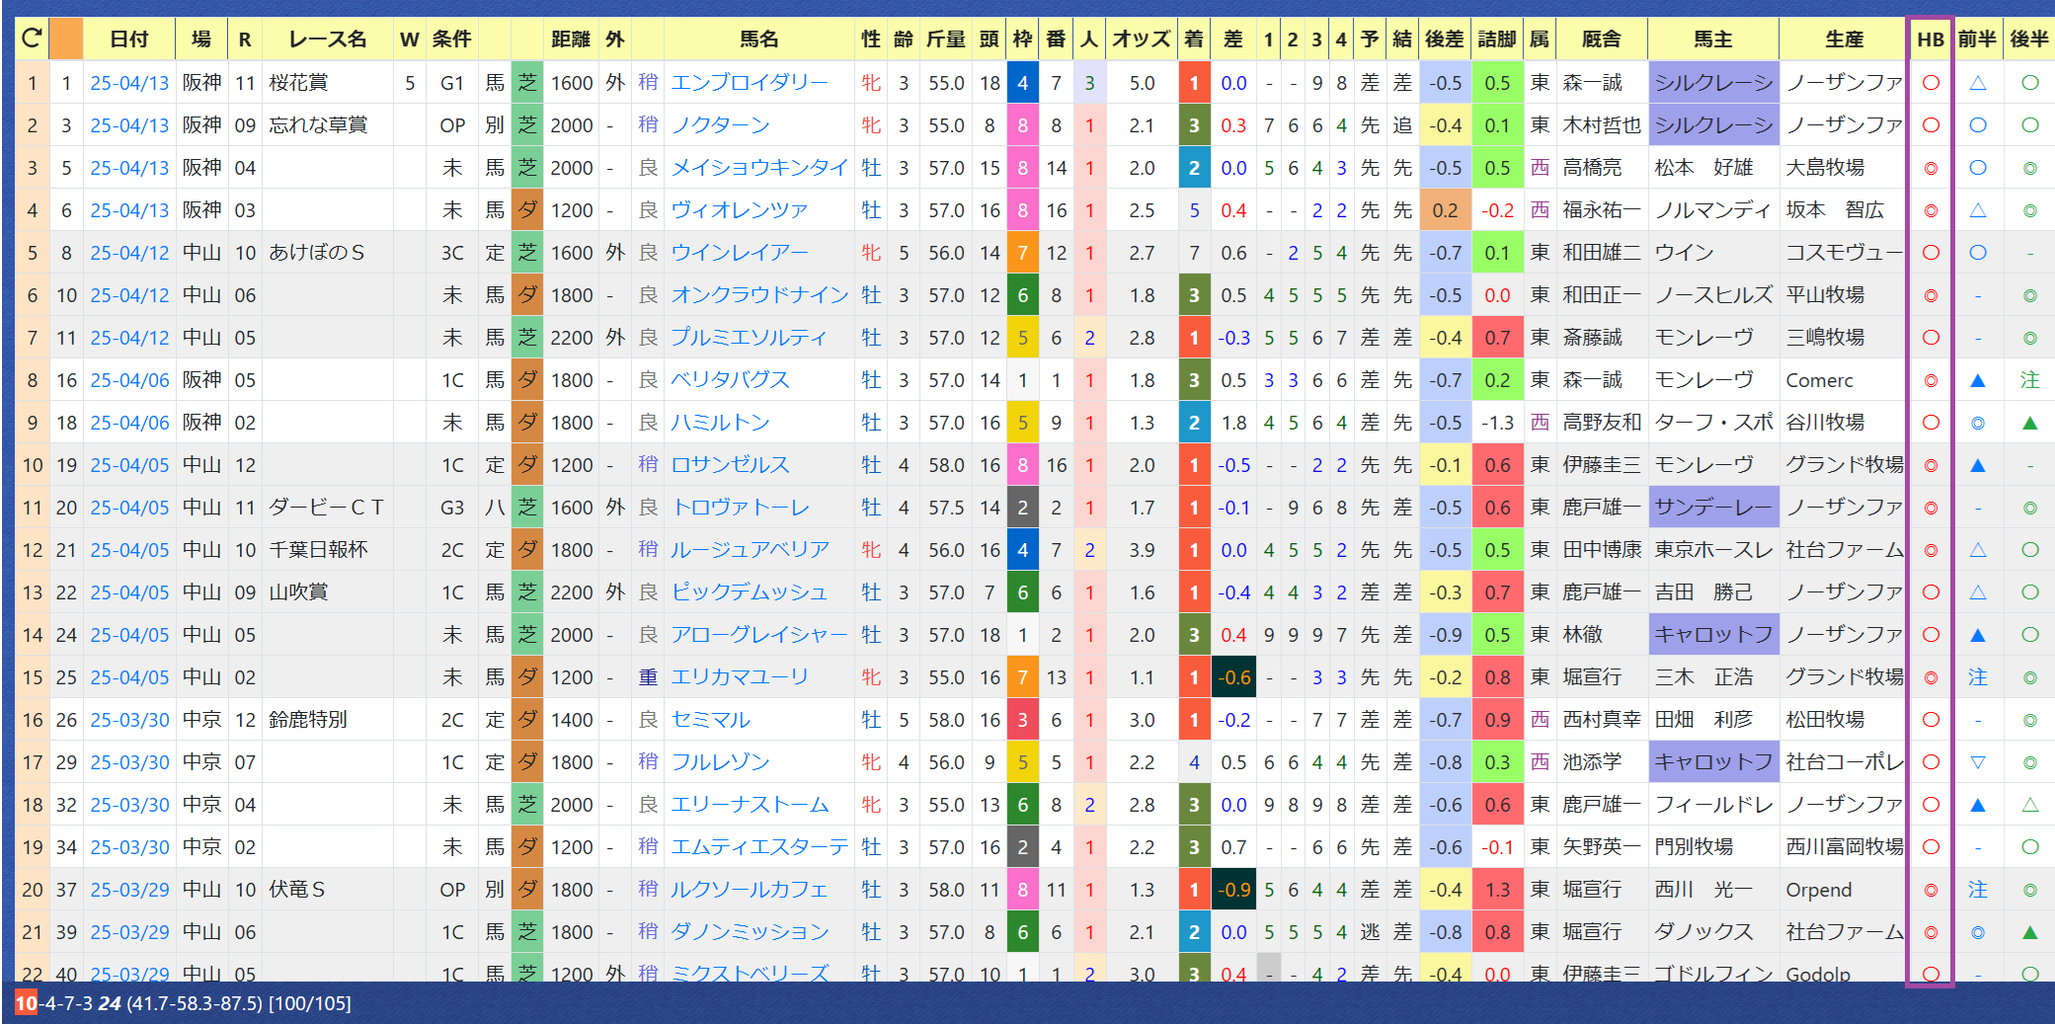Click breeder 西川富岡牧場 cell
The height and width of the screenshot is (1024, 2055).
(x=1843, y=848)
